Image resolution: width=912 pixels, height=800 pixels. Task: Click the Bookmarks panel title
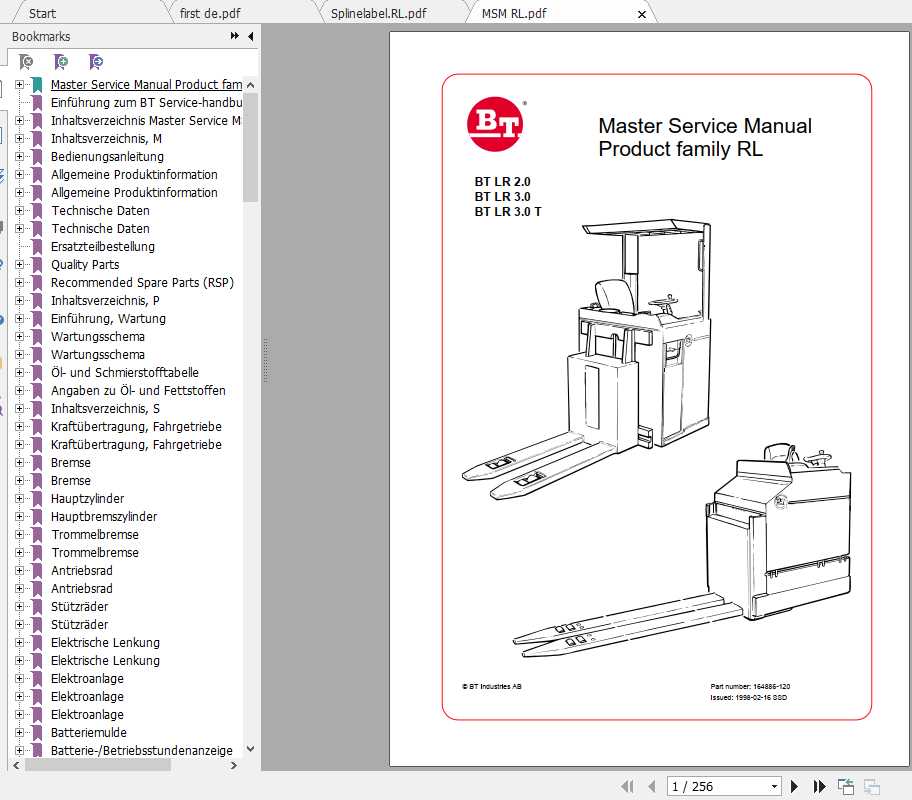(x=41, y=37)
